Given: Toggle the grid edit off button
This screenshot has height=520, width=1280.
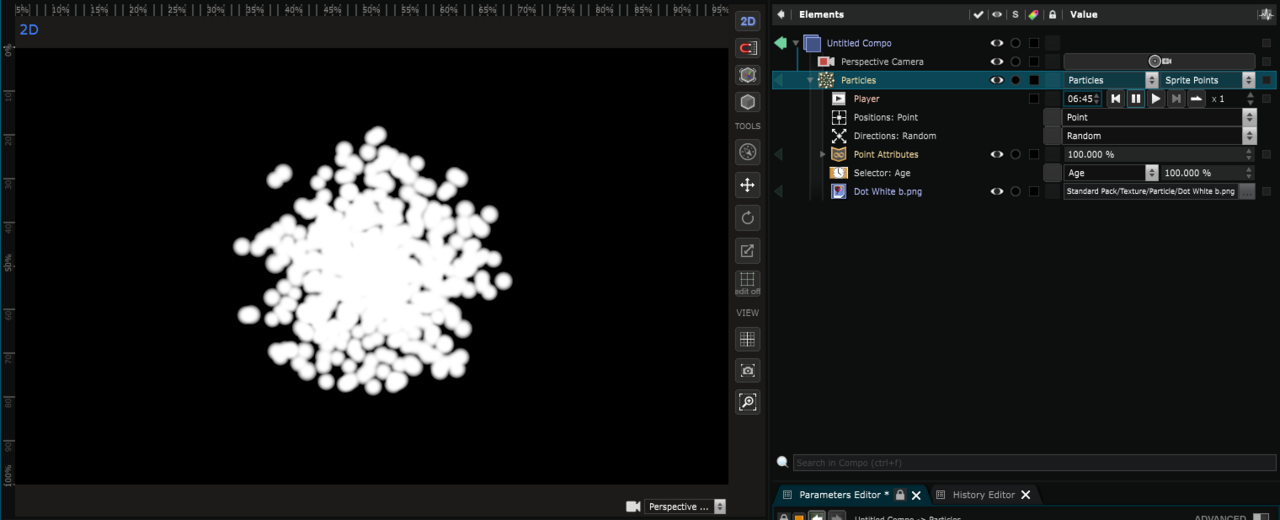Looking at the screenshot, I should (747, 283).
